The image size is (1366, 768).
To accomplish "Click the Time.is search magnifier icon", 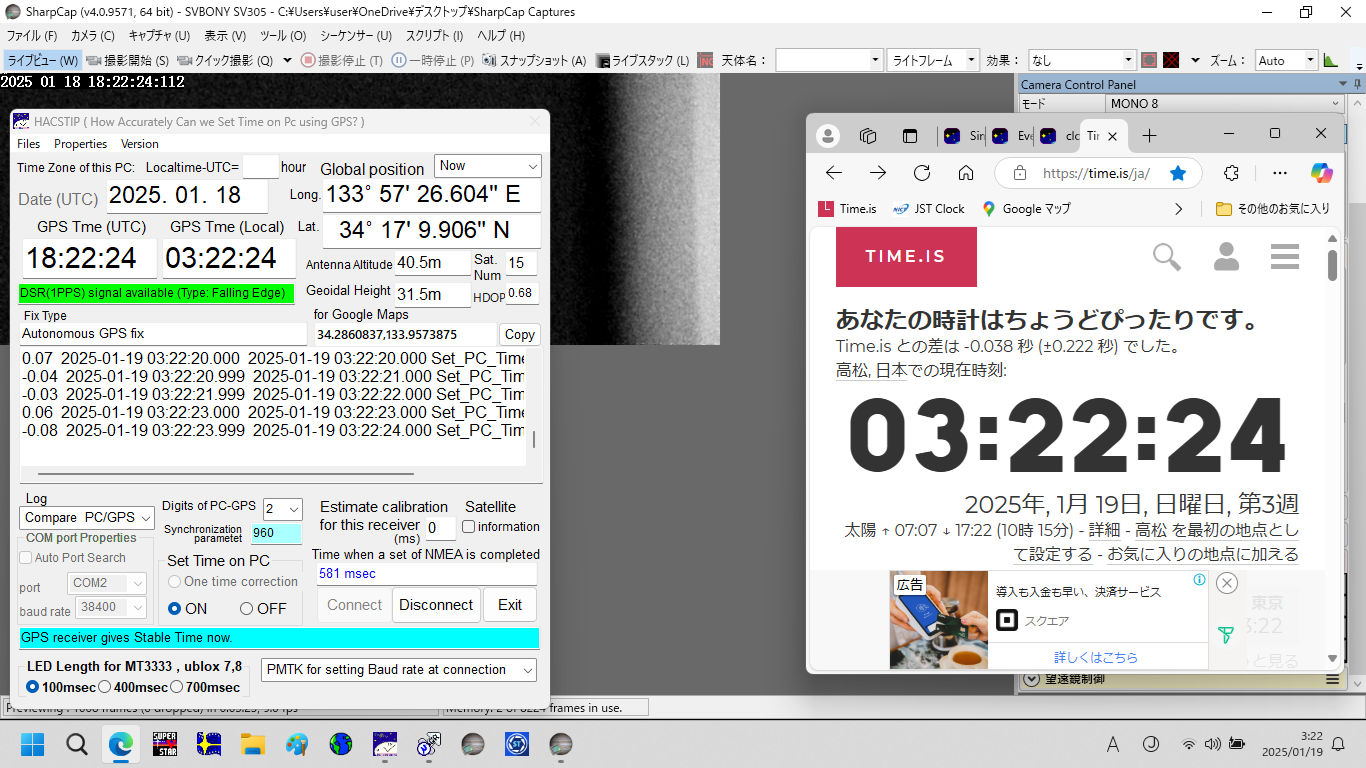I will tap(1167, 257).
